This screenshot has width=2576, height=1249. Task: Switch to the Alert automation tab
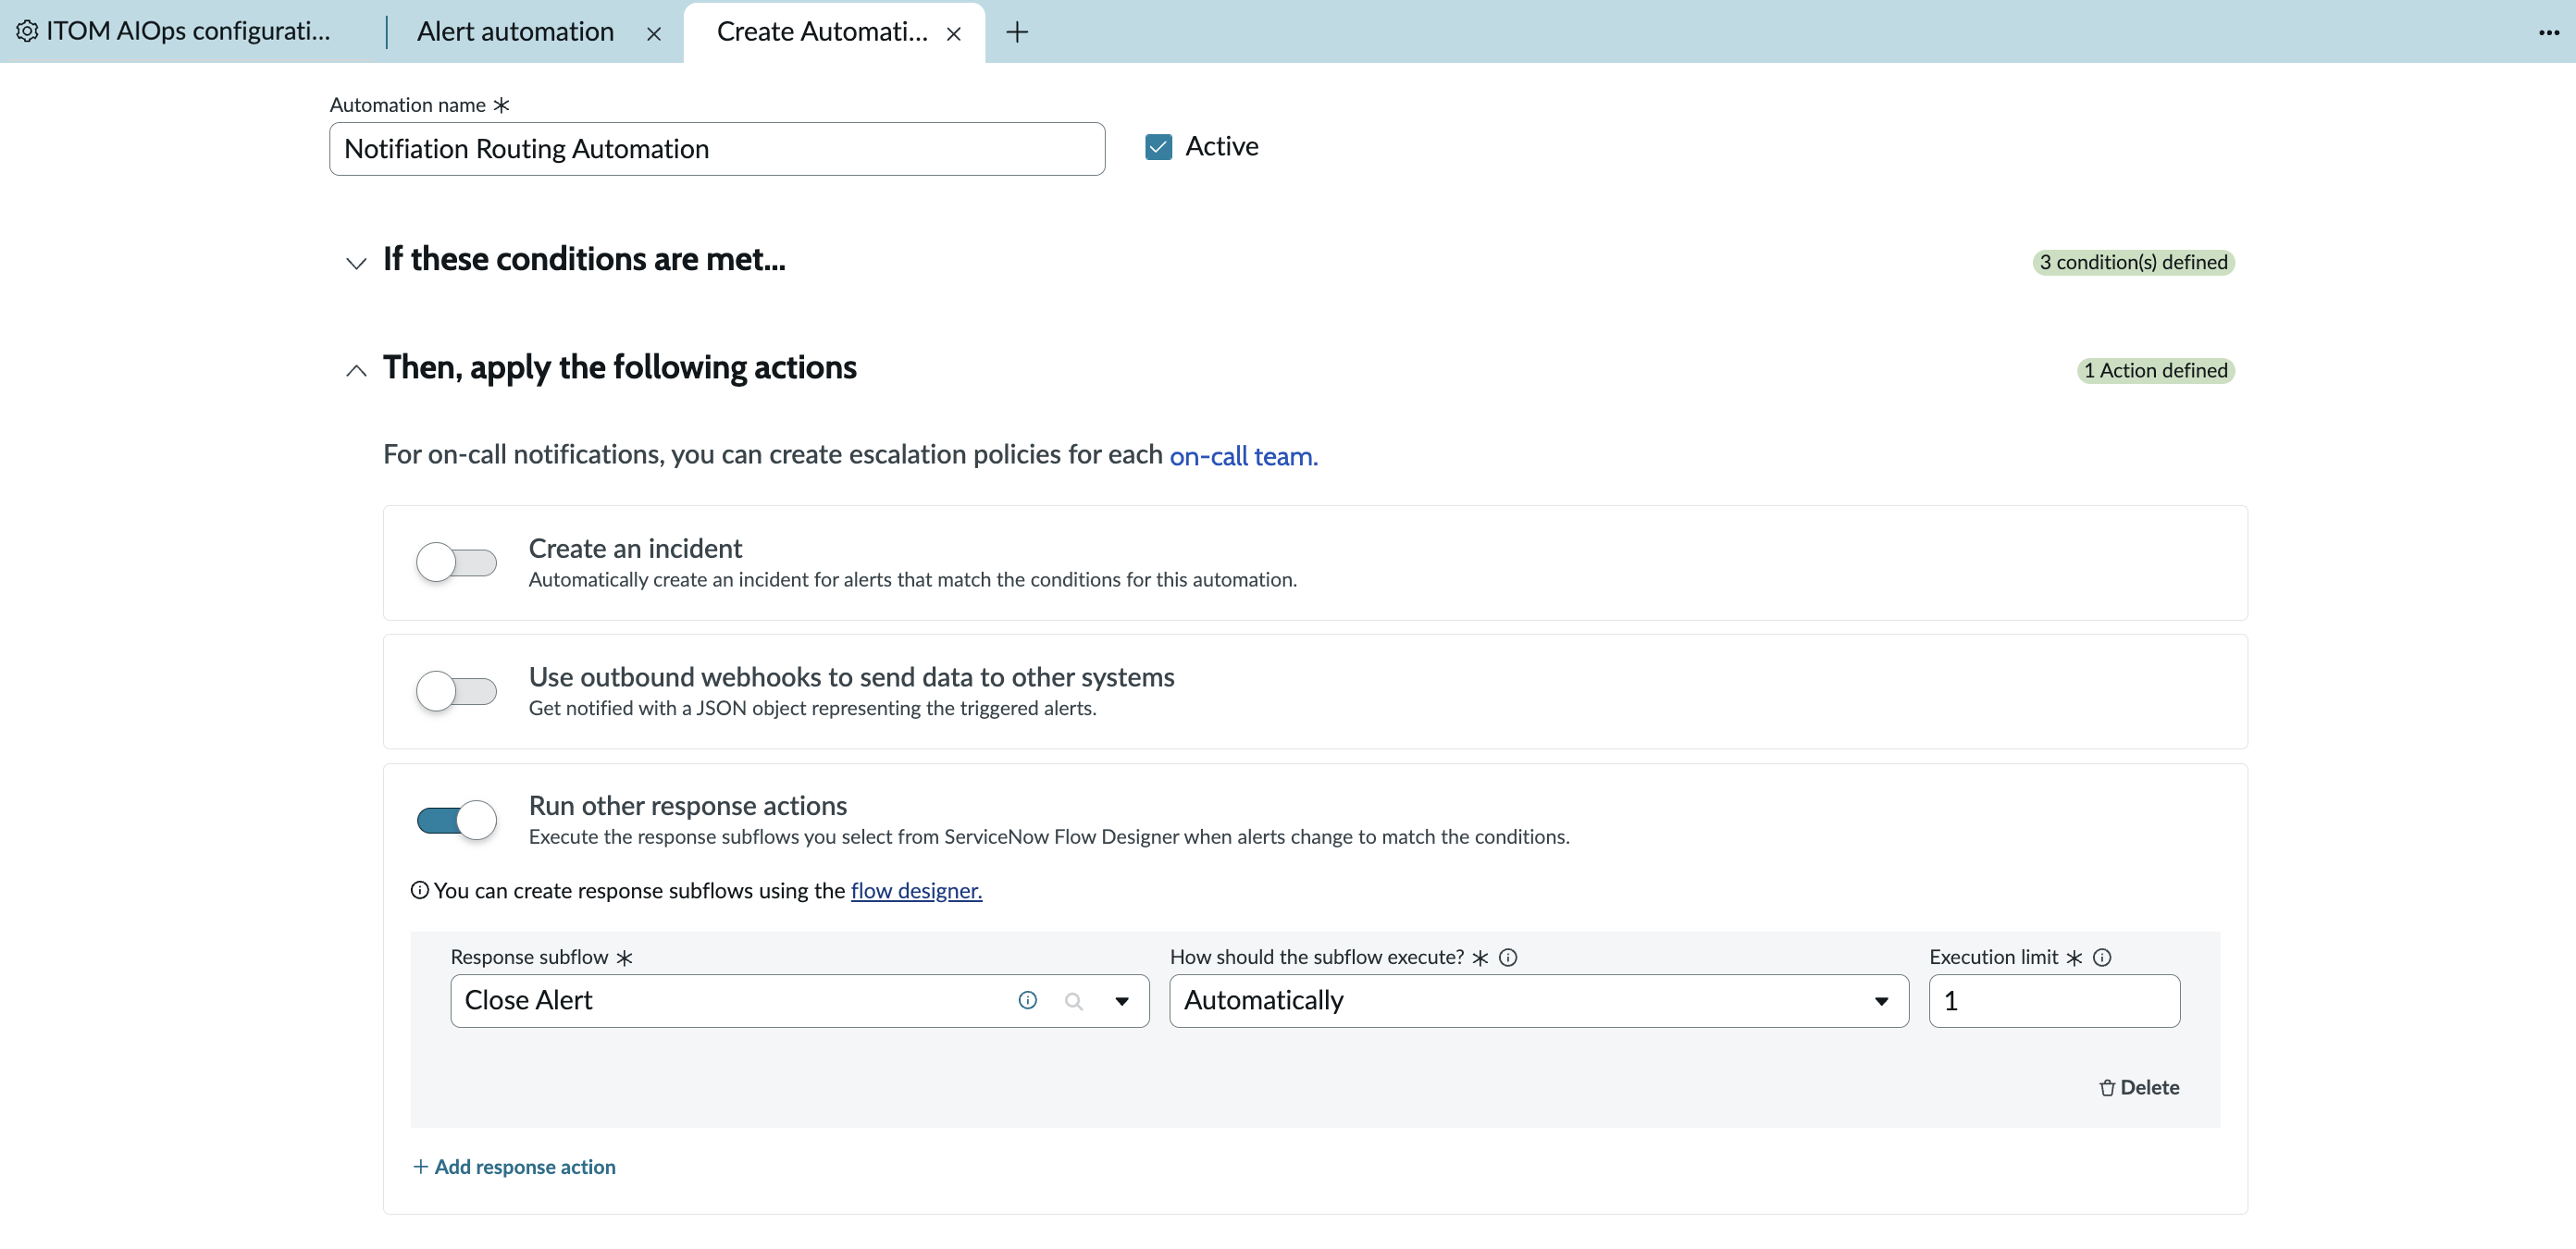tap(516, 32)
